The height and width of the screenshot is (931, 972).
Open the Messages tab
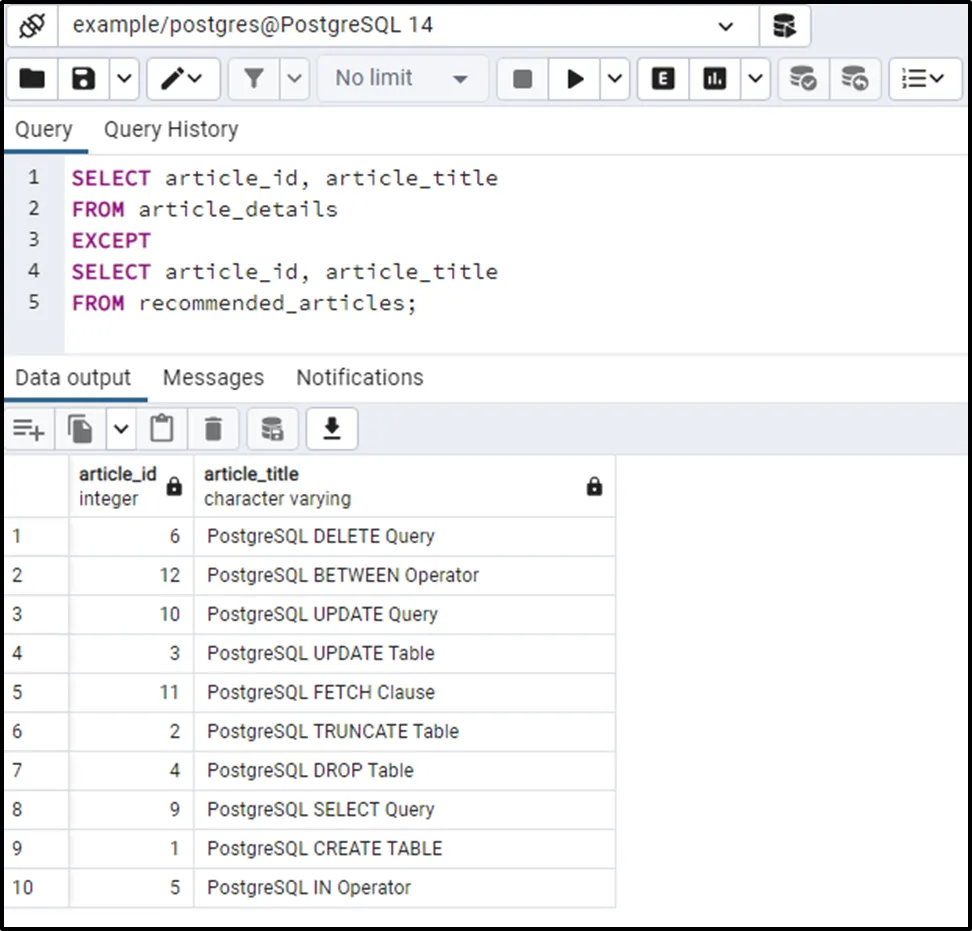click(x=213, y=377)
